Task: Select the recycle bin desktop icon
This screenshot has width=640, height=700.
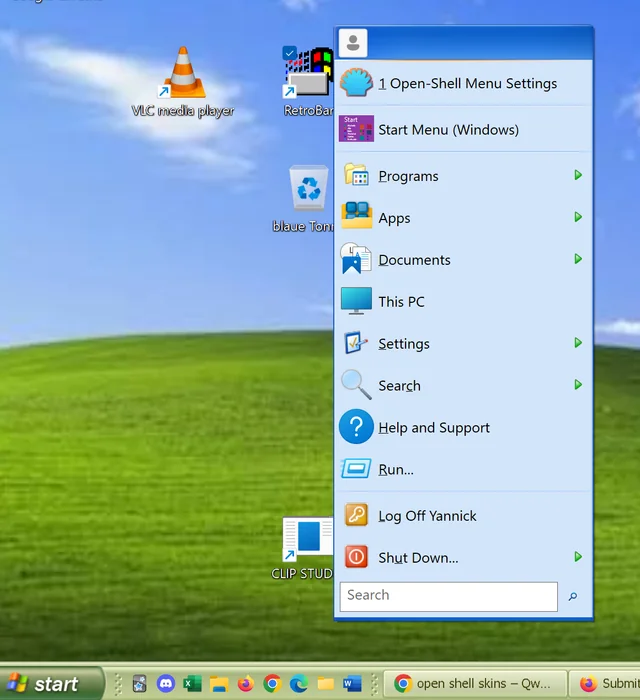Action: (304, 199)
